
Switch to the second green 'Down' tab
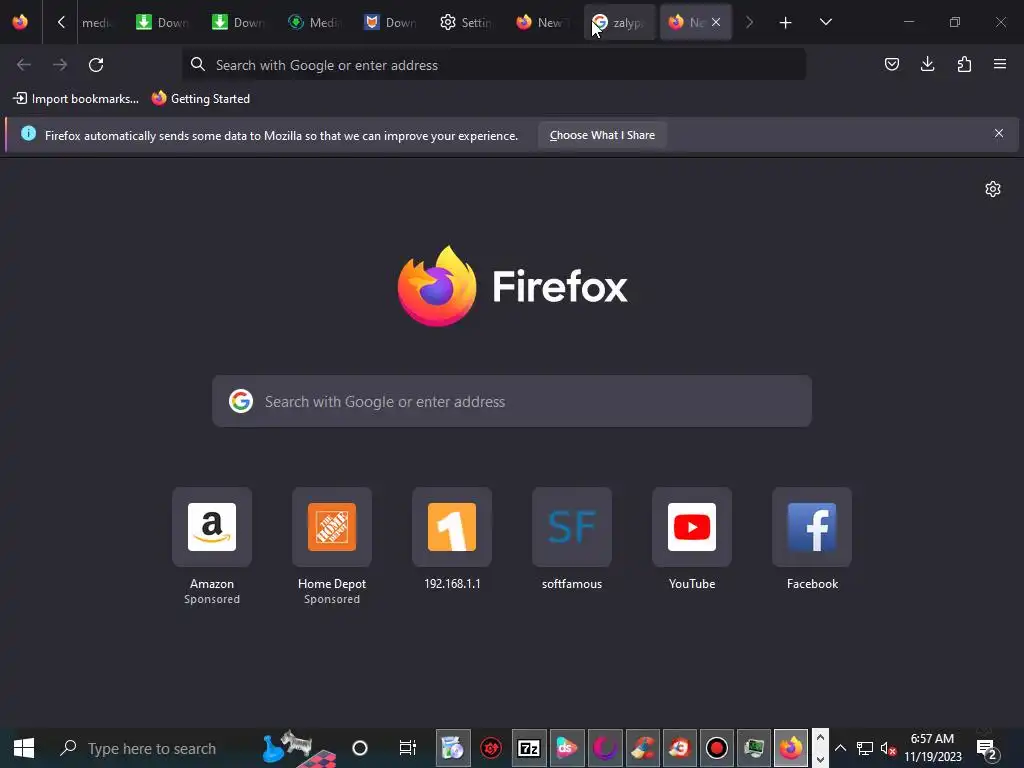(x=239, y=23)
